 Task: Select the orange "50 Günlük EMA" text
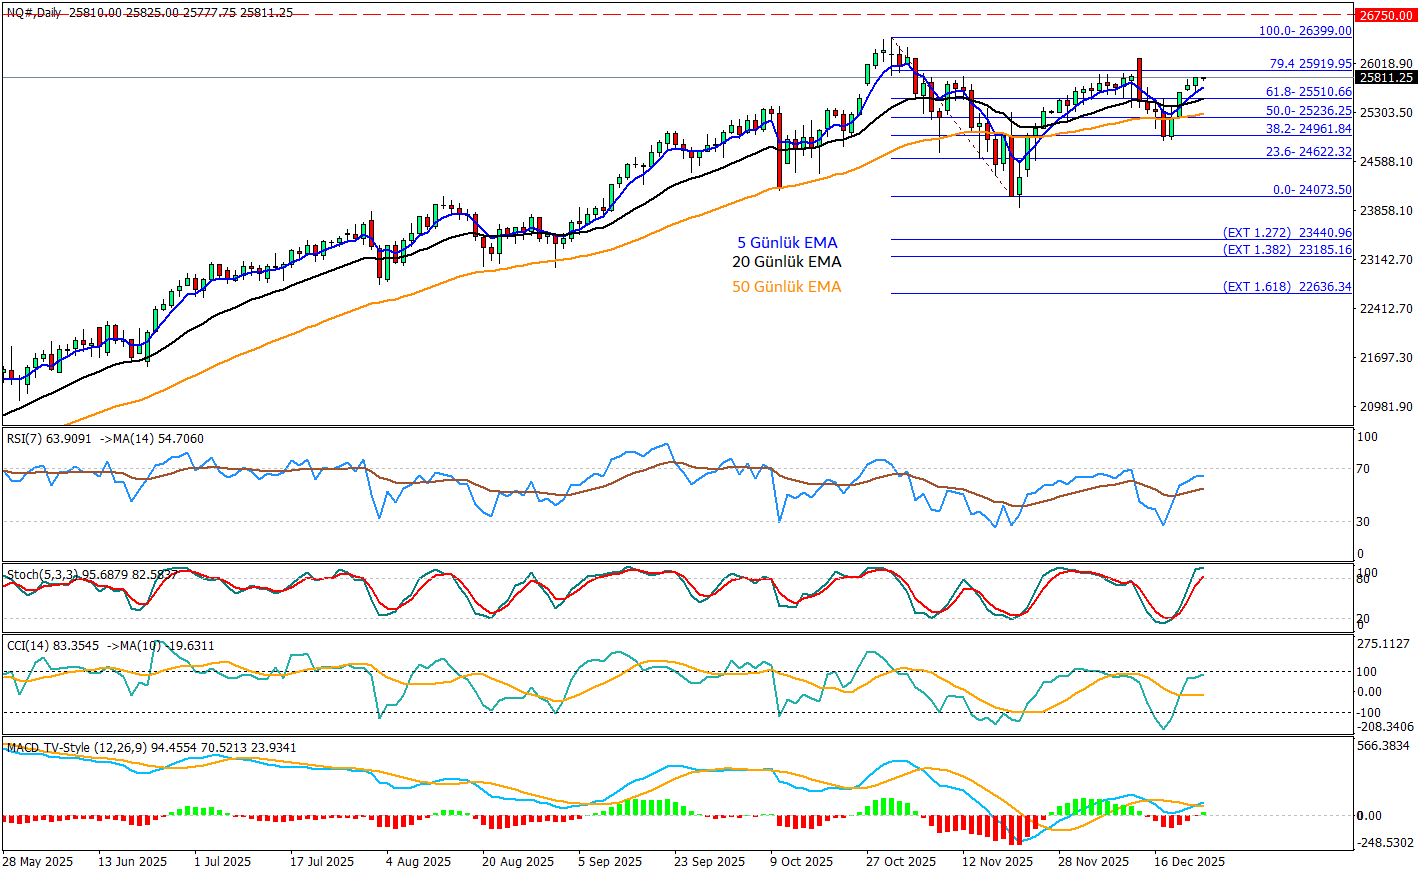coord(787,287)
